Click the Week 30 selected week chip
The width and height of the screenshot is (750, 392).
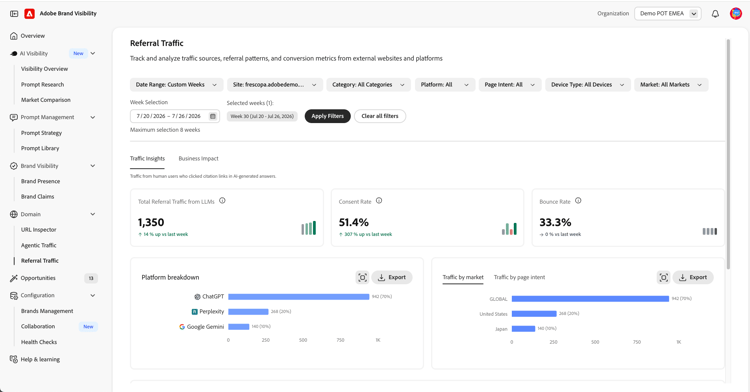[262, 116]
